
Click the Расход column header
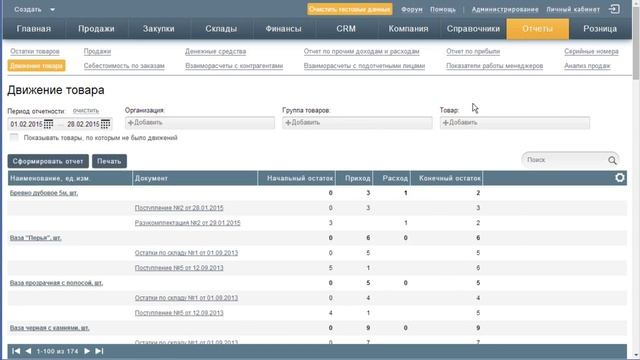(391, 178)
